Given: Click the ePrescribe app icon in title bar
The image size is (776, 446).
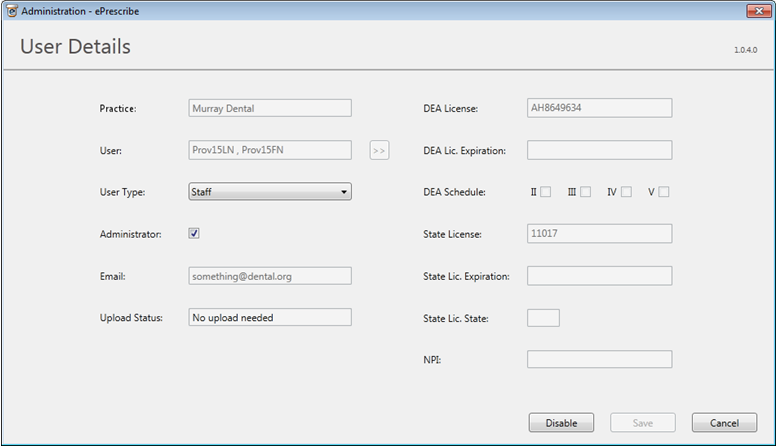Looking at the screenshot, I should point(11,10).
